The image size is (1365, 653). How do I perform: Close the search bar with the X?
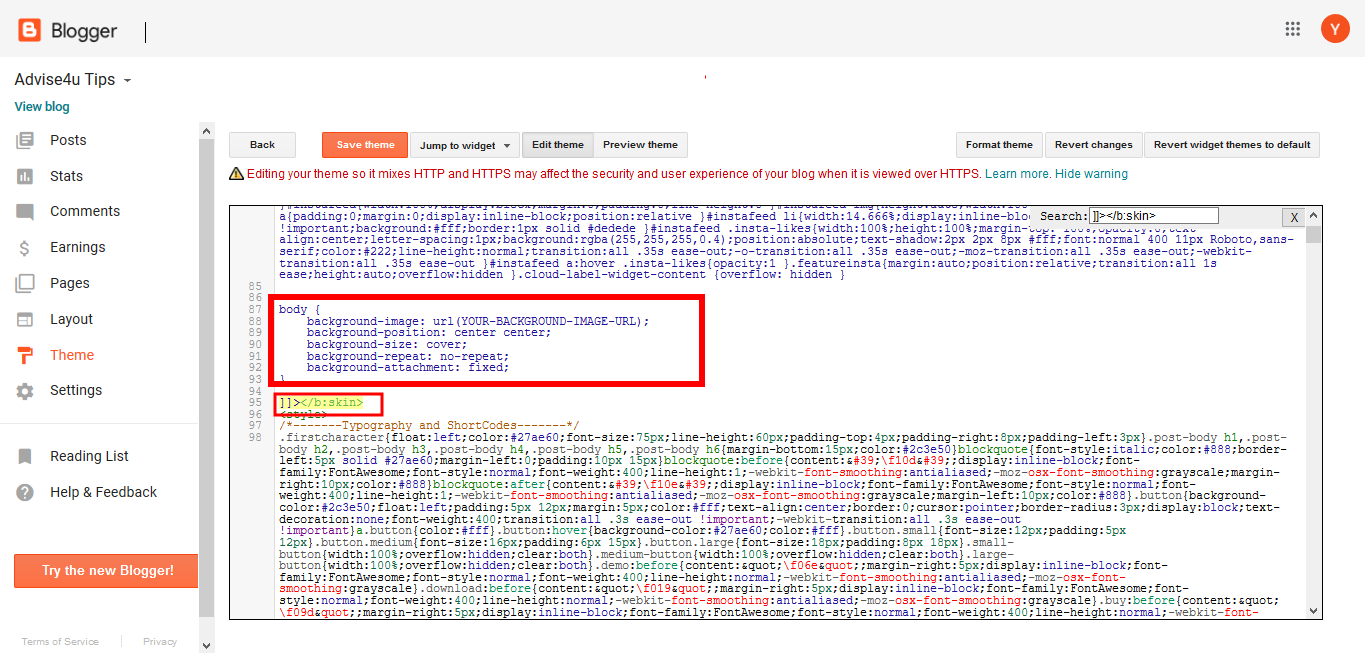tap(1294, 217)
